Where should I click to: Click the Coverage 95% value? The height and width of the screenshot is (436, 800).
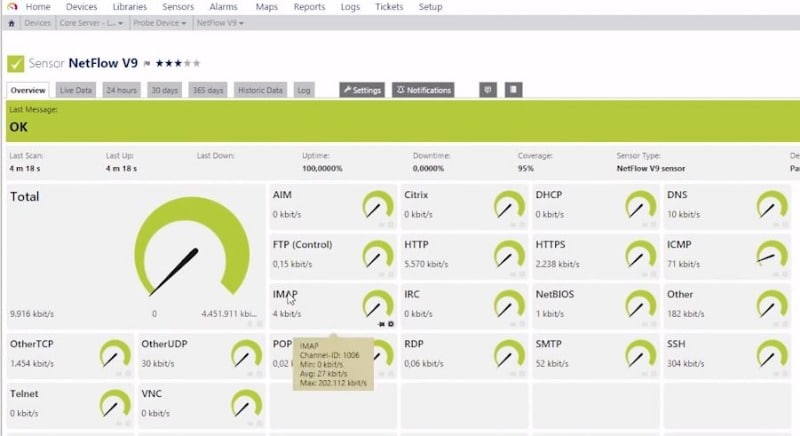point(526,169)
